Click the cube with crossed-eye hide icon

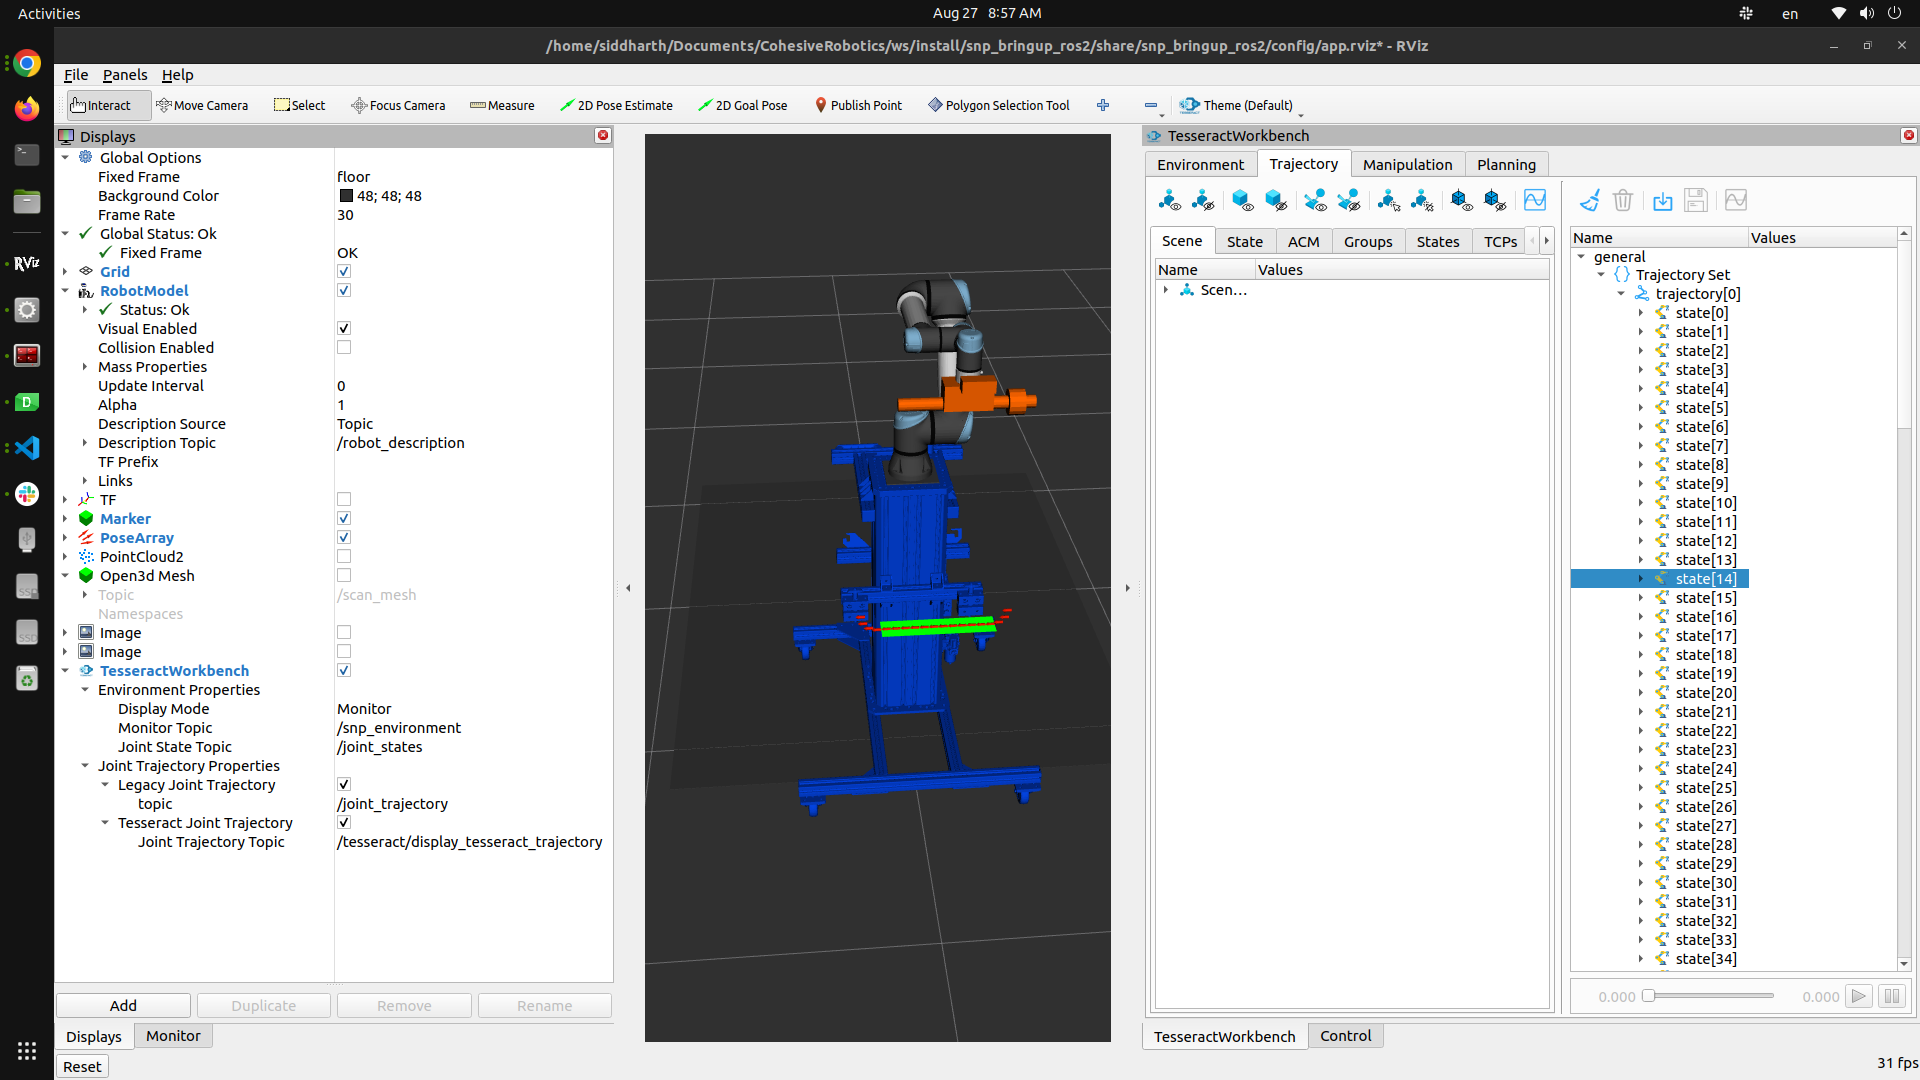[x=1276, y=201]
